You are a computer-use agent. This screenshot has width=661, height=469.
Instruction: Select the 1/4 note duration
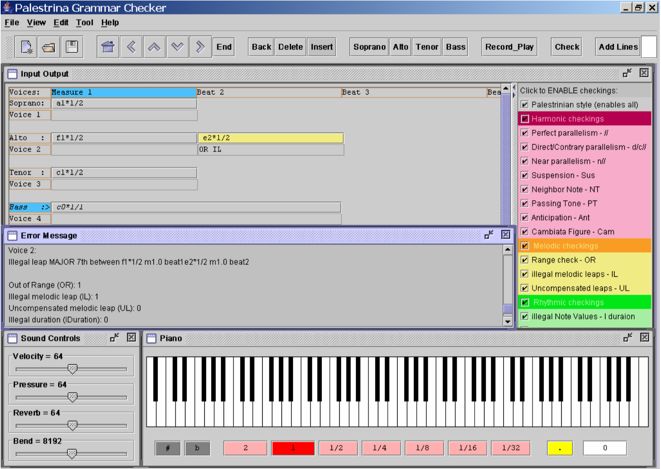(x=378, y=448)
